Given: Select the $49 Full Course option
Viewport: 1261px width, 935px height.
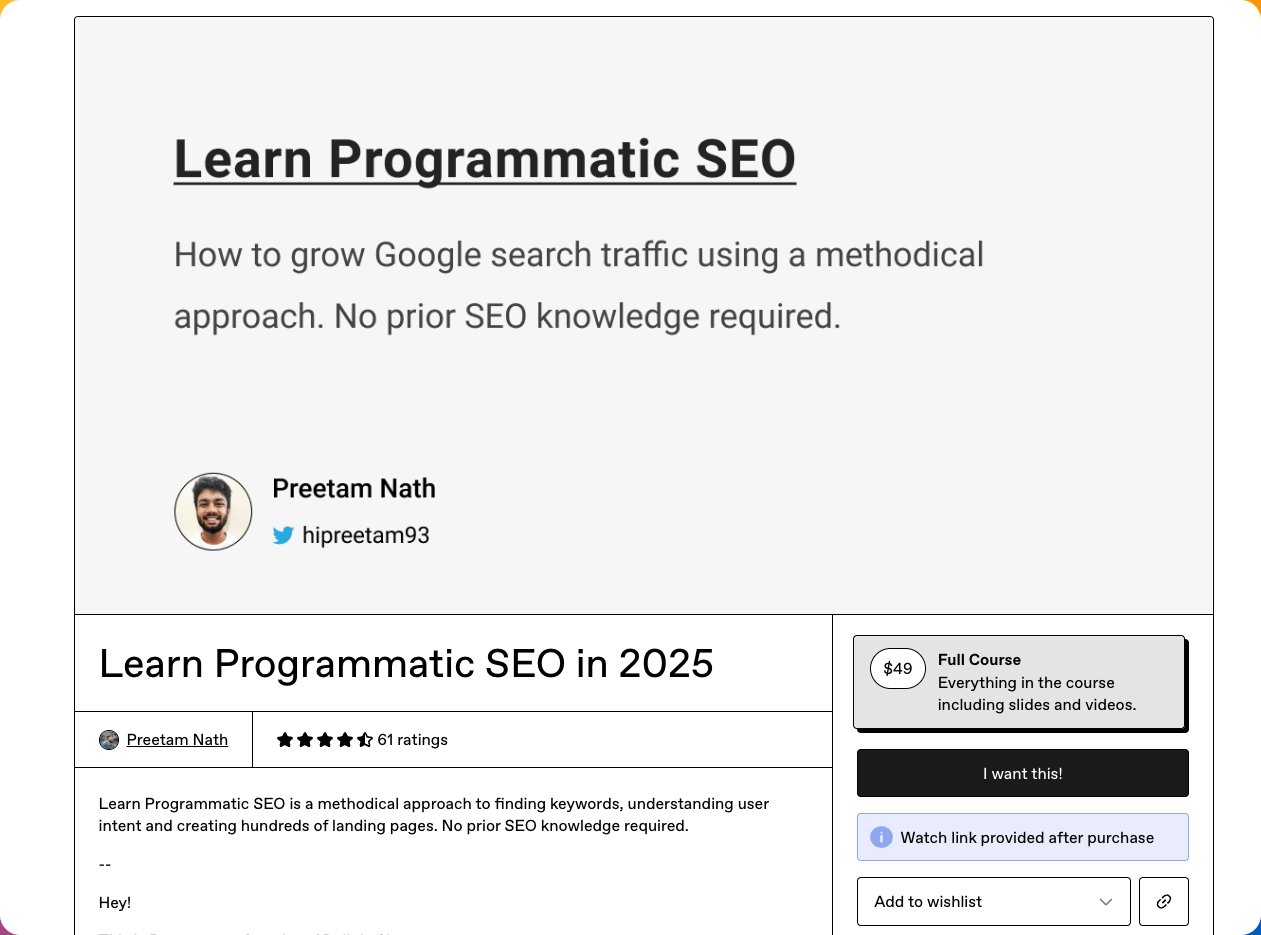Looking at the screenshot, I should point(1019,682).
